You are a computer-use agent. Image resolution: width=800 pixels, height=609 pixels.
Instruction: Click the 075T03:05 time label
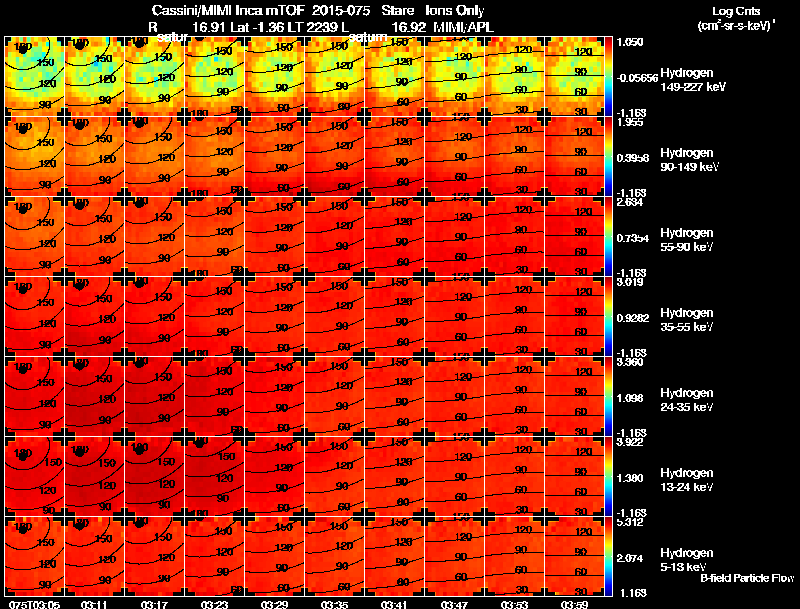[x=34, y=604]
